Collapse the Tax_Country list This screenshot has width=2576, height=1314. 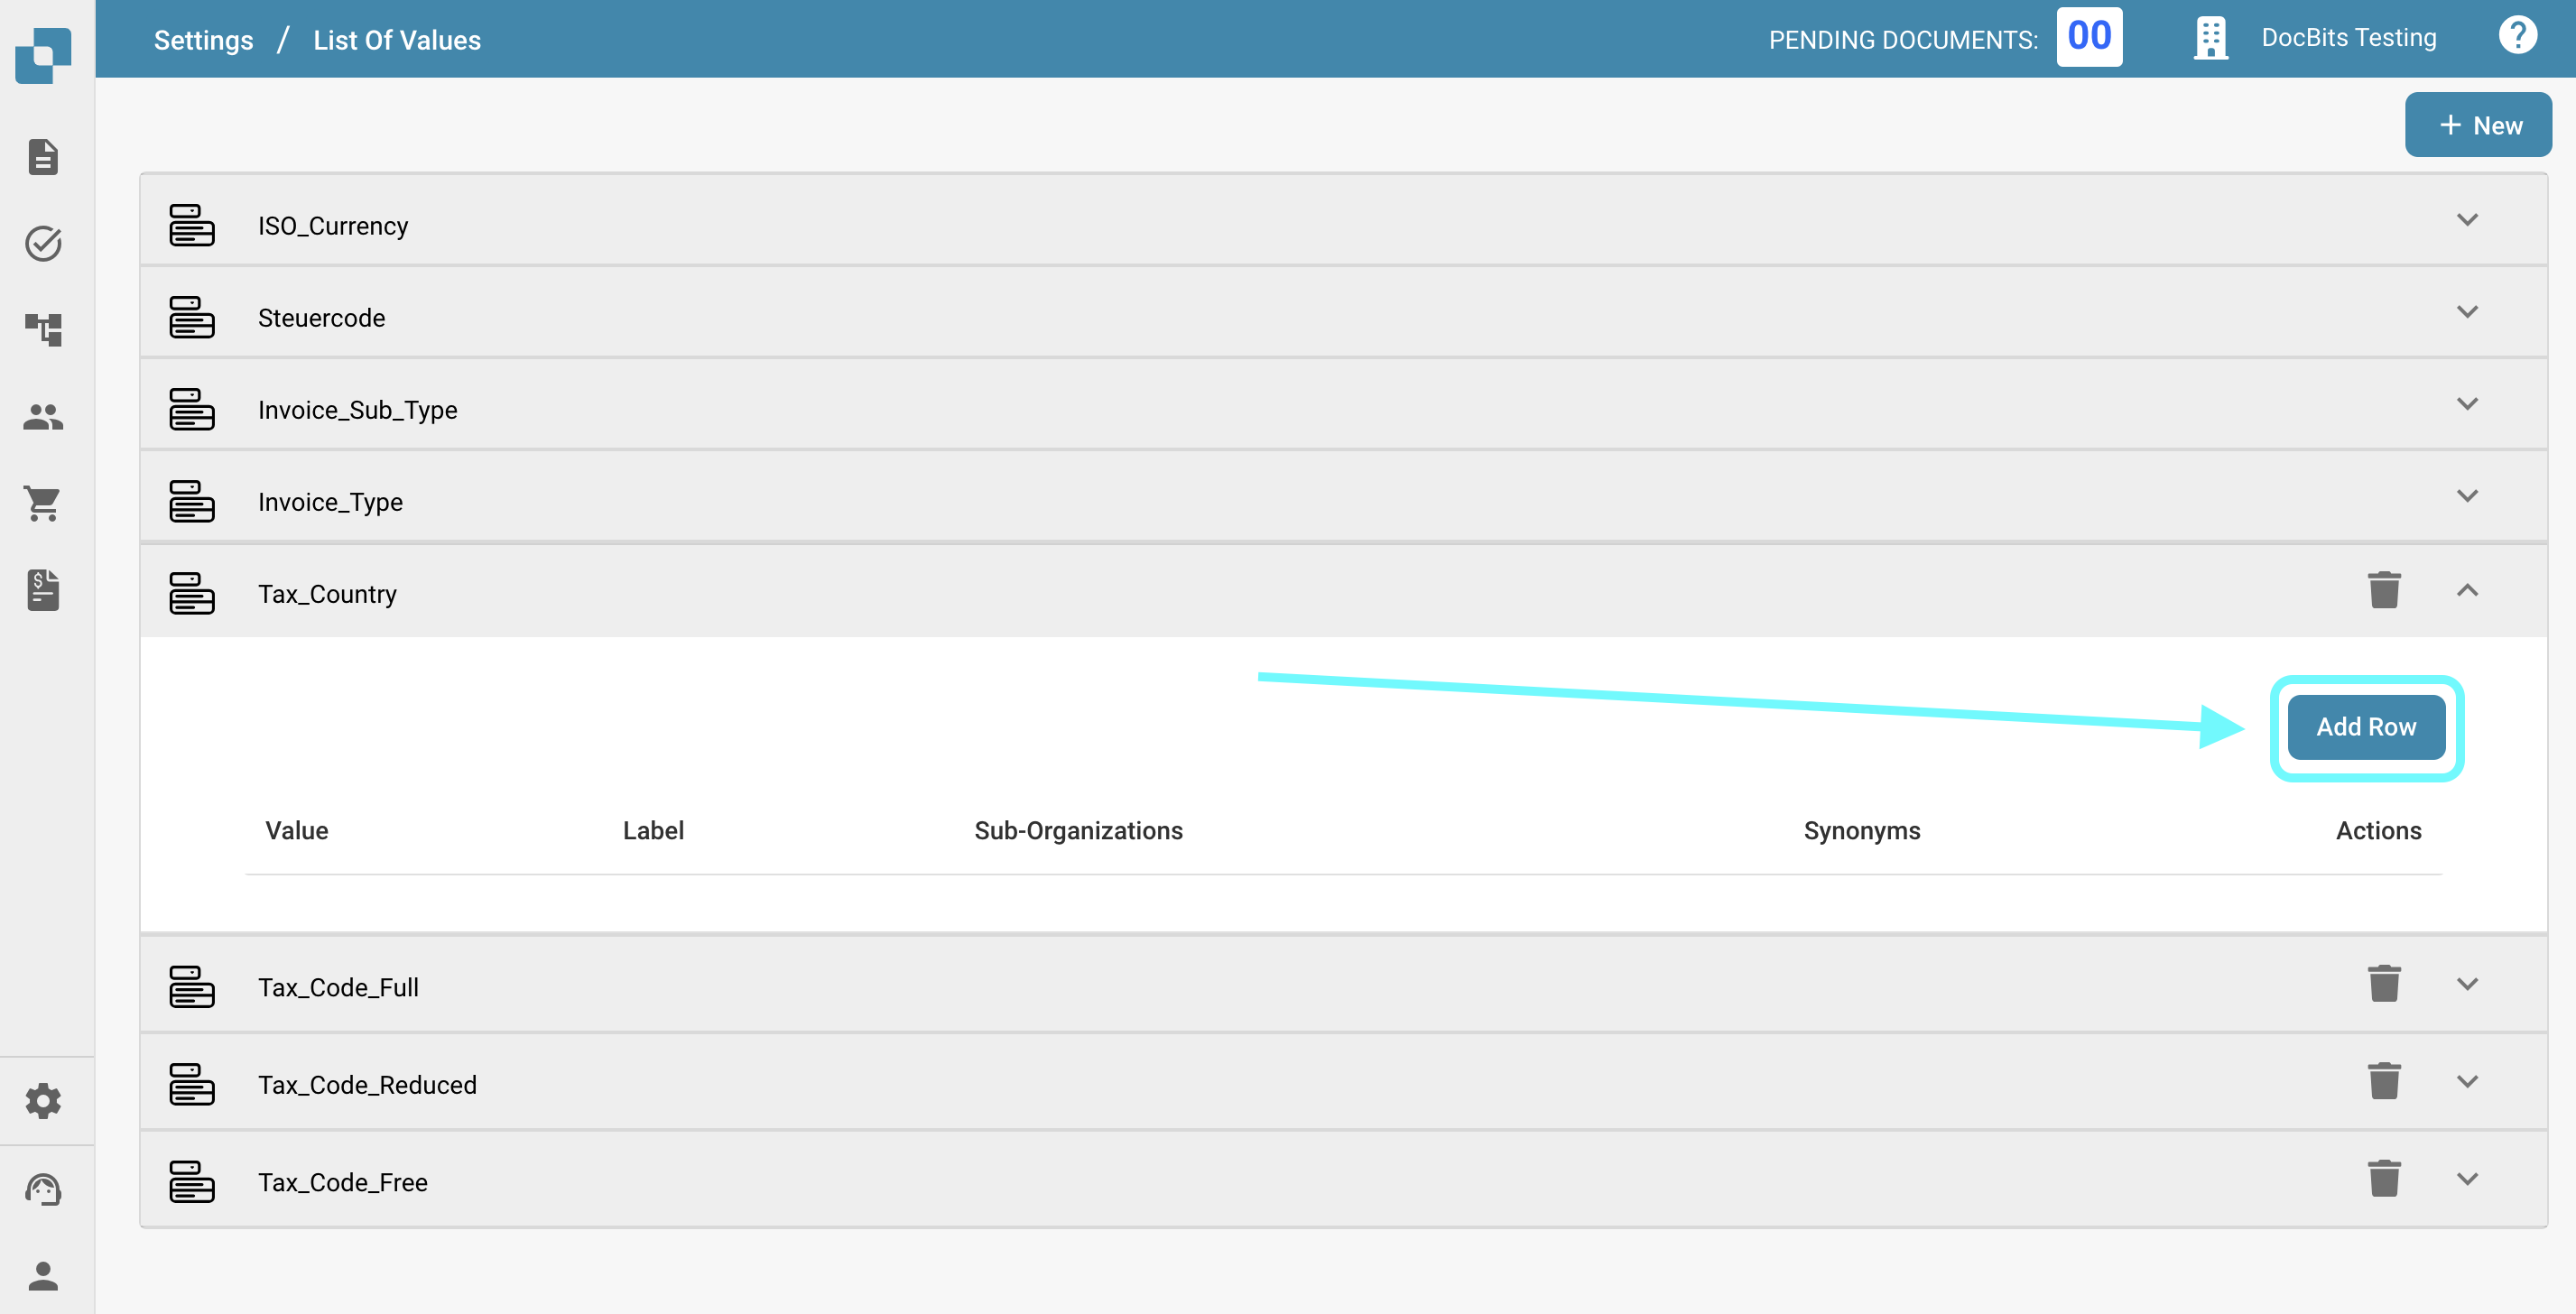[x=2467, y=590]
